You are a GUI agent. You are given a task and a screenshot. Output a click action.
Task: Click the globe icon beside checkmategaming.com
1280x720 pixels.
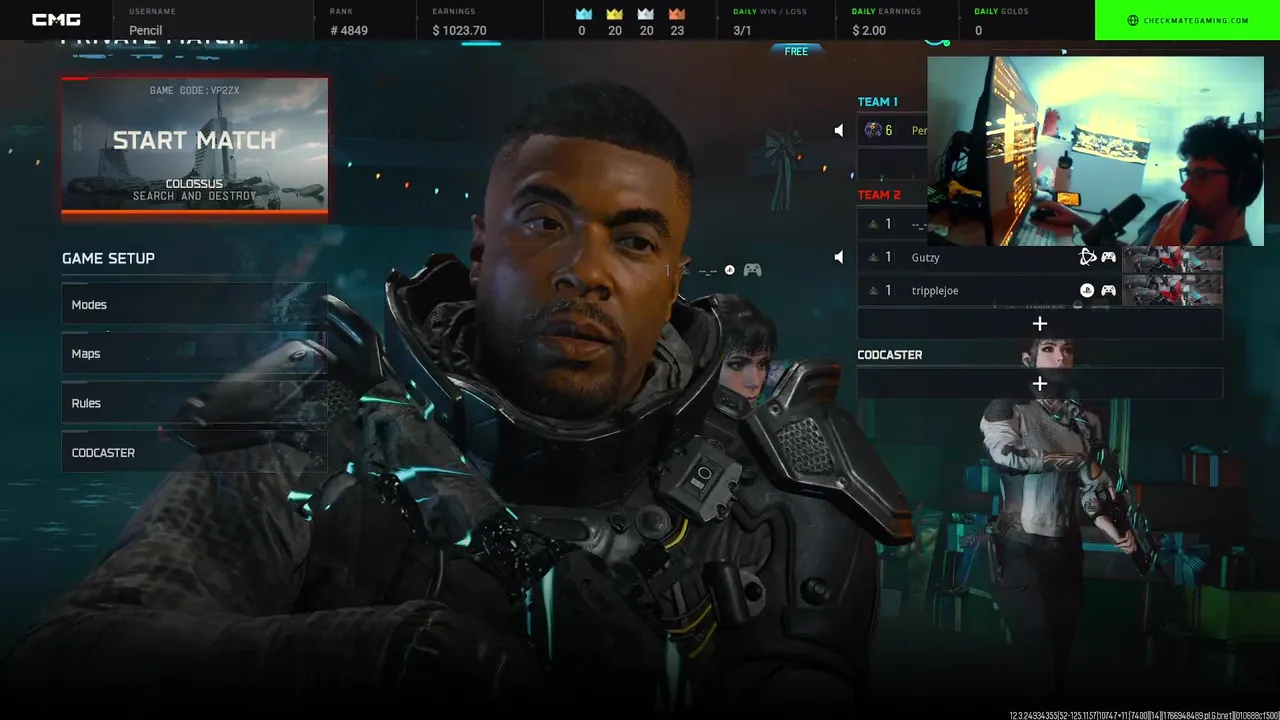click(1132, 20)
